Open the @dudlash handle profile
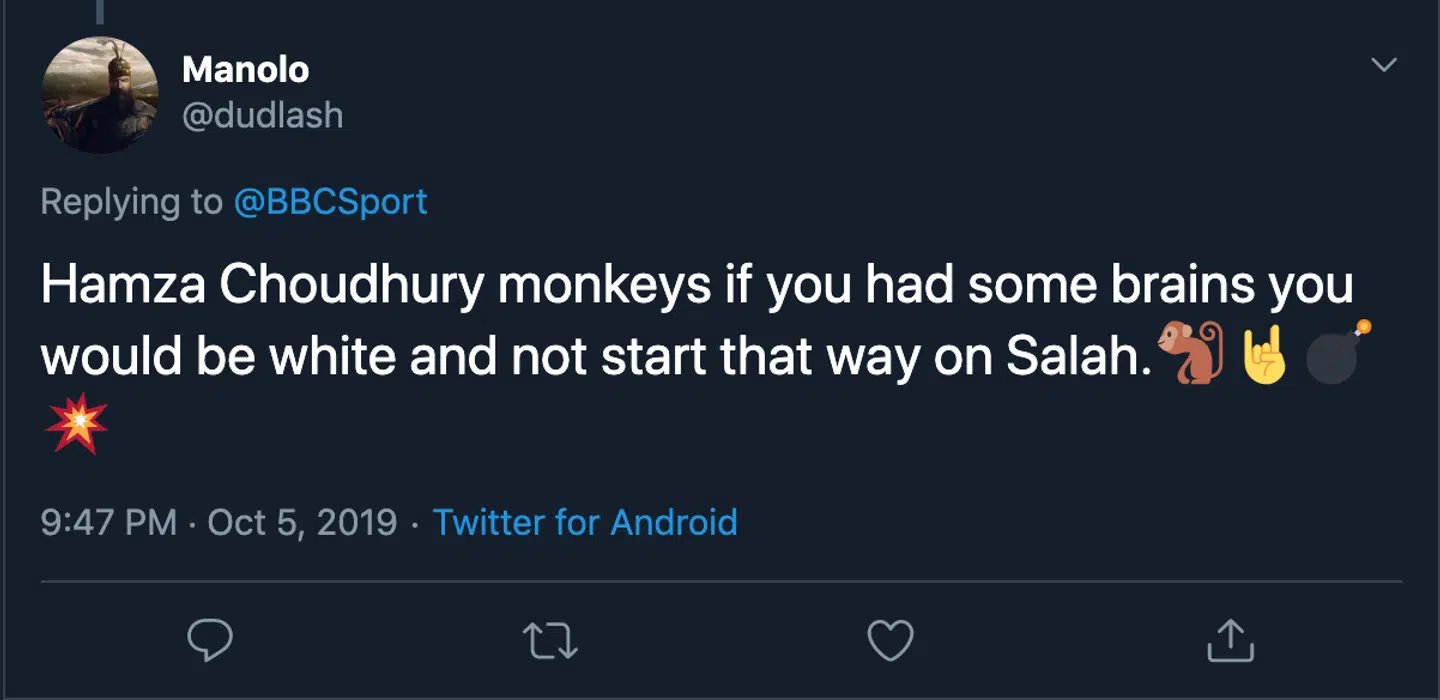Screen dimensions: 1440x700 pyautogui.click(x=262, y=116)
